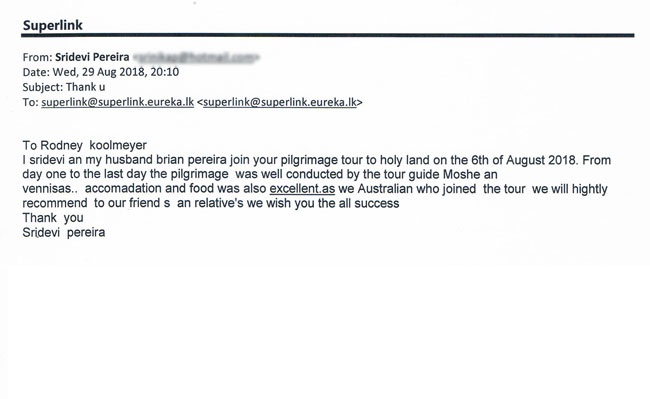Click the blurred sender email address
The image size is (650, 399).
tap(196, 57)
